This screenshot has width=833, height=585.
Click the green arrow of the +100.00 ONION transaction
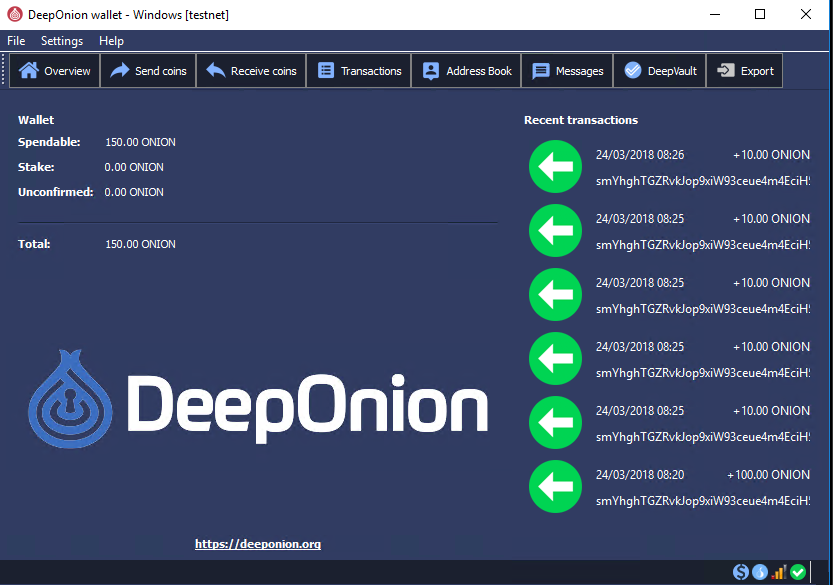pos(555,486)
